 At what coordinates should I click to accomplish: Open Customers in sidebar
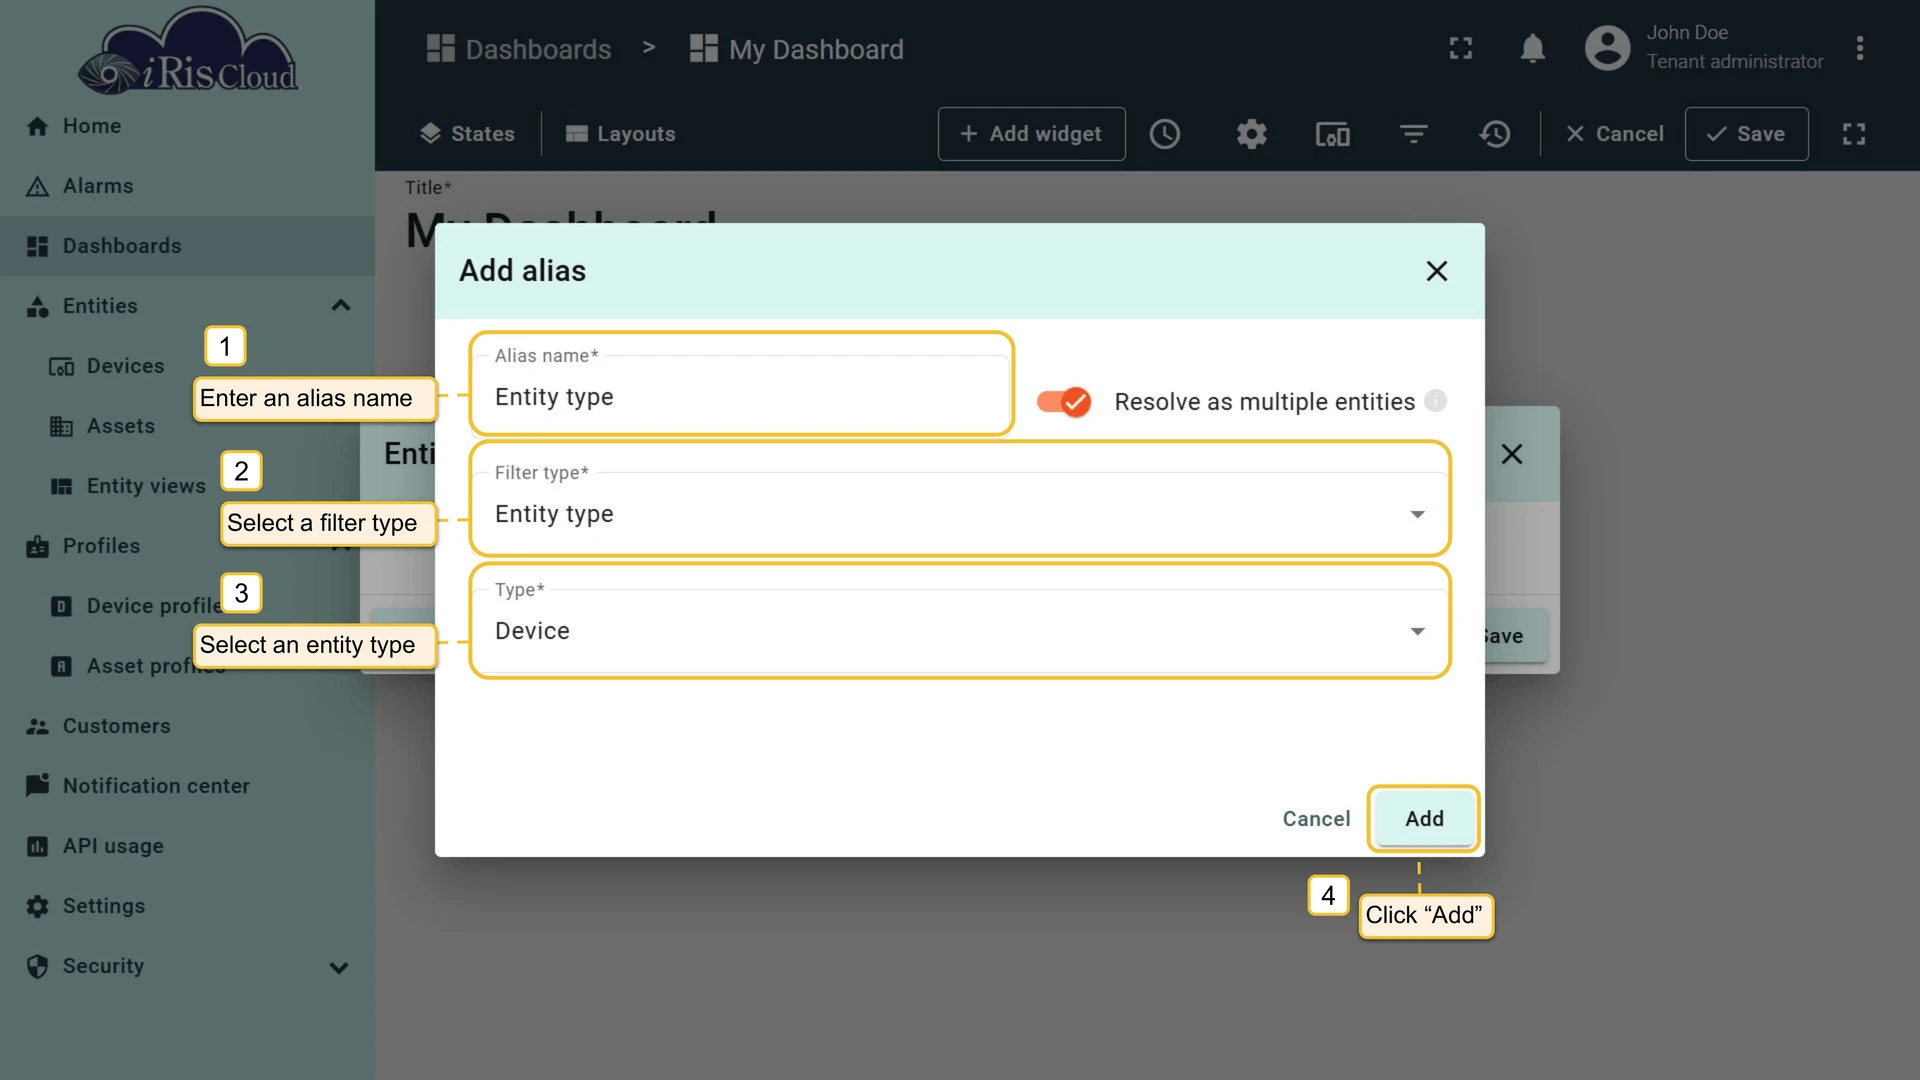[x=187, y=726]
